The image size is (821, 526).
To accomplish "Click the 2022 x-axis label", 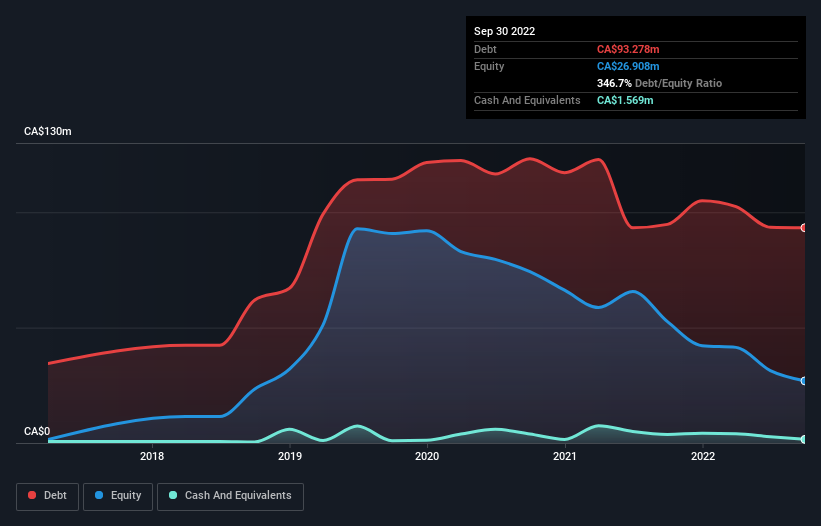I will [703, 456].
